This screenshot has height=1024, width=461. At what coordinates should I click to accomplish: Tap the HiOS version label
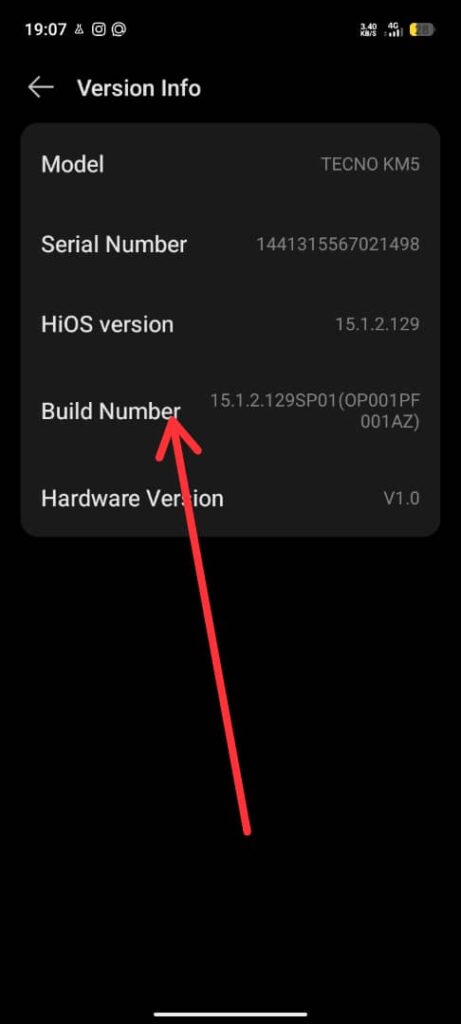107,325
